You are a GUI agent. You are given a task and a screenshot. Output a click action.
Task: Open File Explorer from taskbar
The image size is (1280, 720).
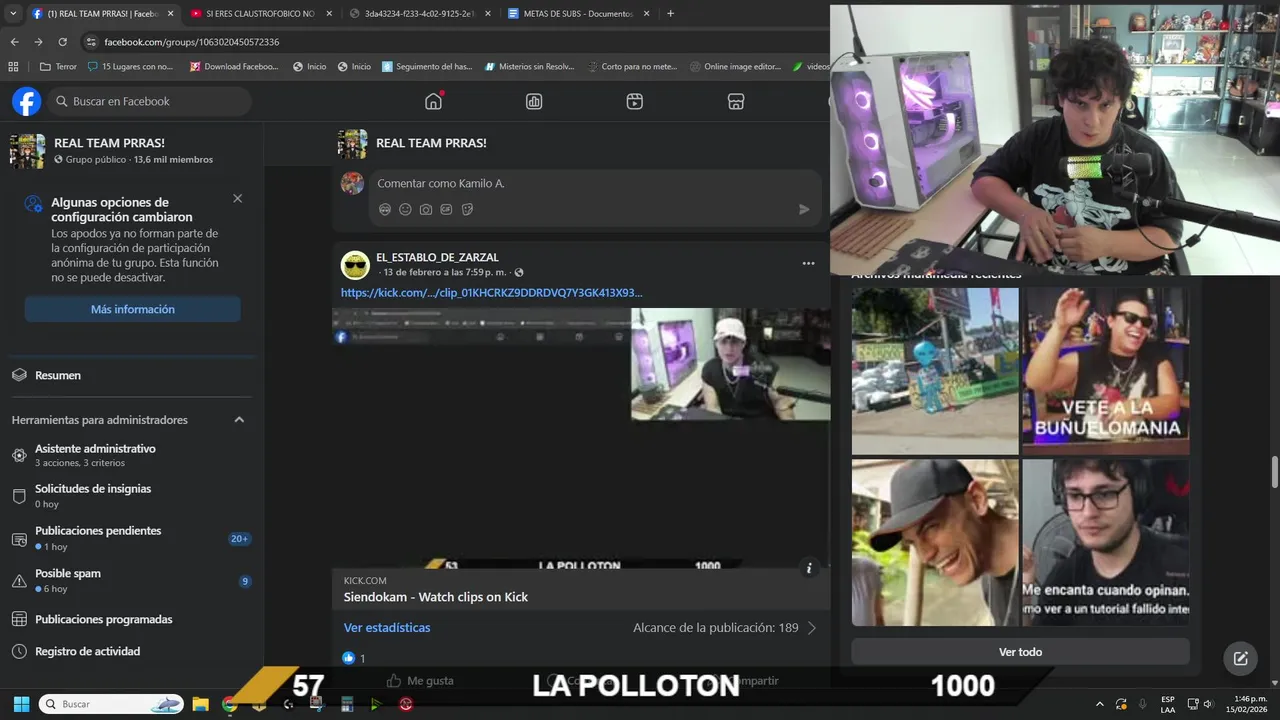[x=200, y=704]
